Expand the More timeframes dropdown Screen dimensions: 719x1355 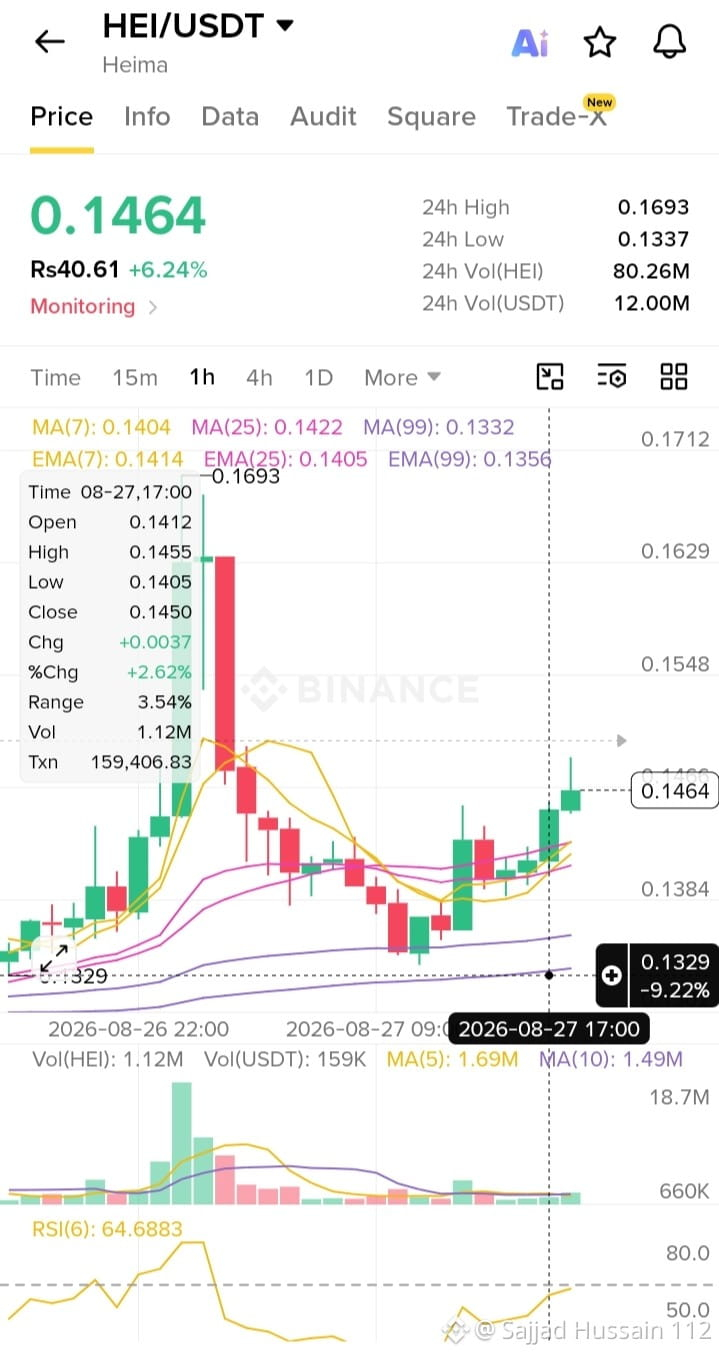(402, 377)
